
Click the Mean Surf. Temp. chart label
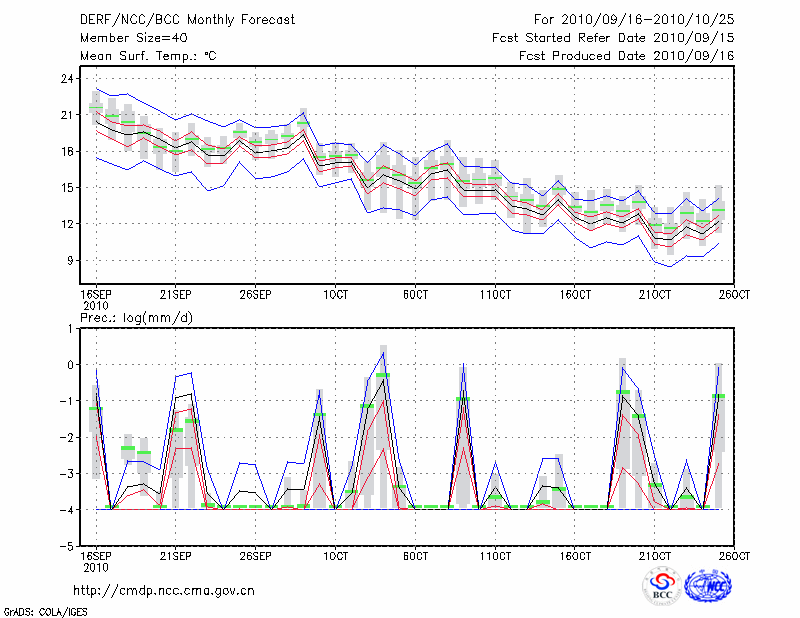click(148, 56)
